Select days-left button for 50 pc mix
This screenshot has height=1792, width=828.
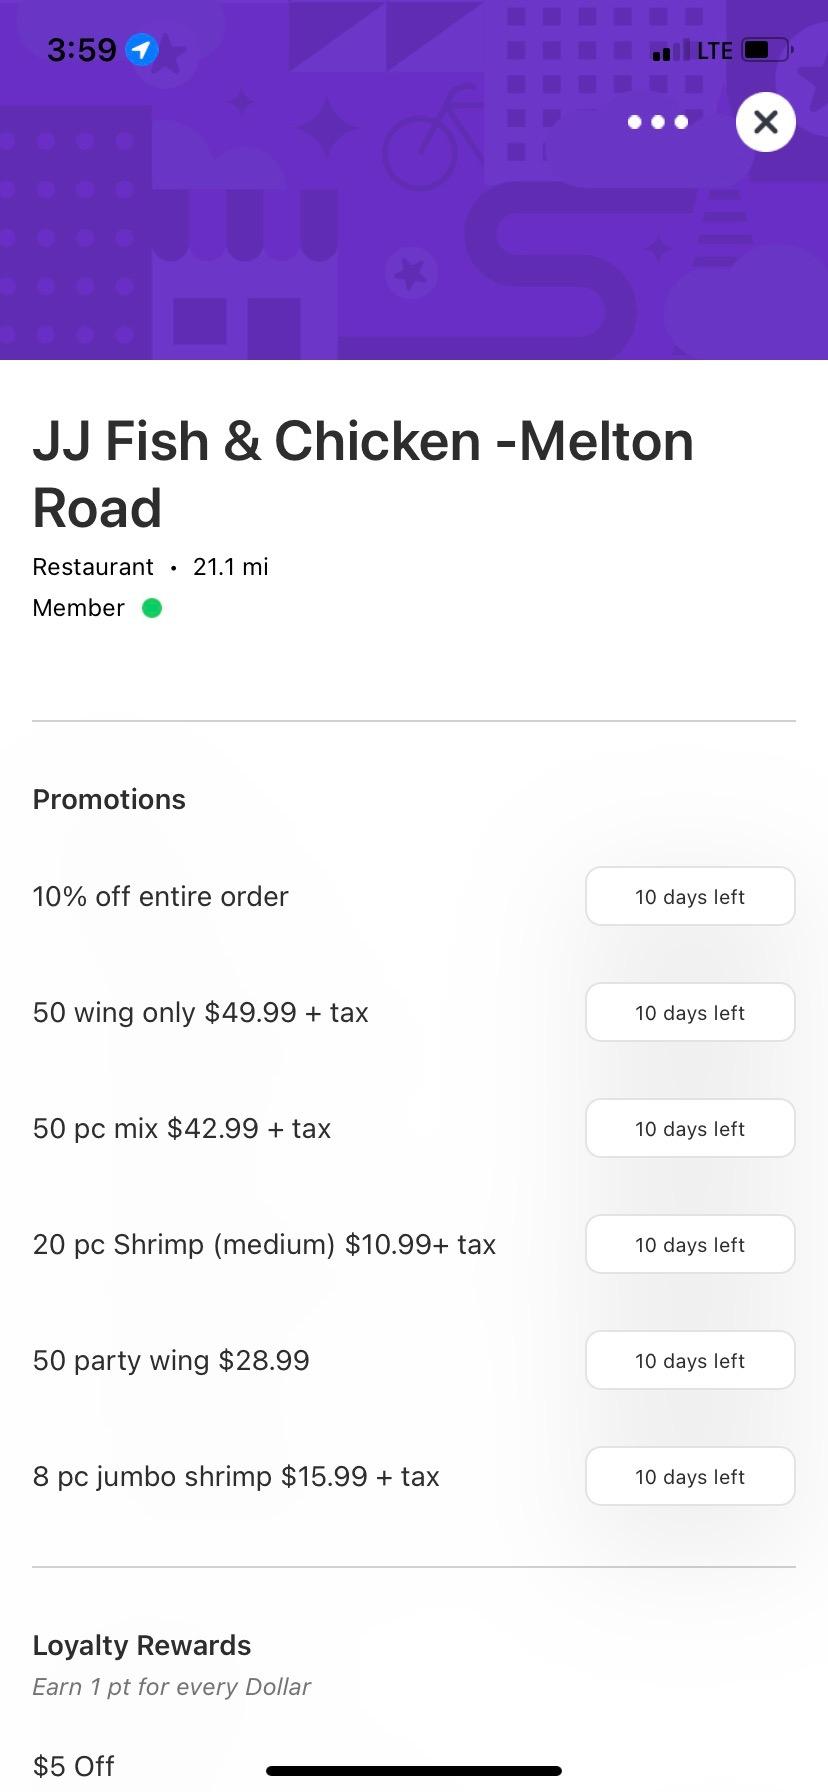click(x=690, y=1129)
